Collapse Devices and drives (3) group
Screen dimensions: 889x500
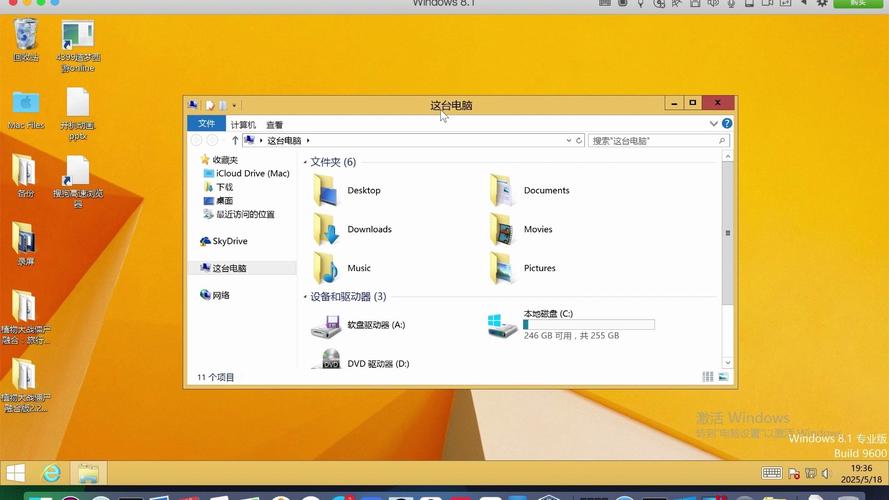click(305, 297)
